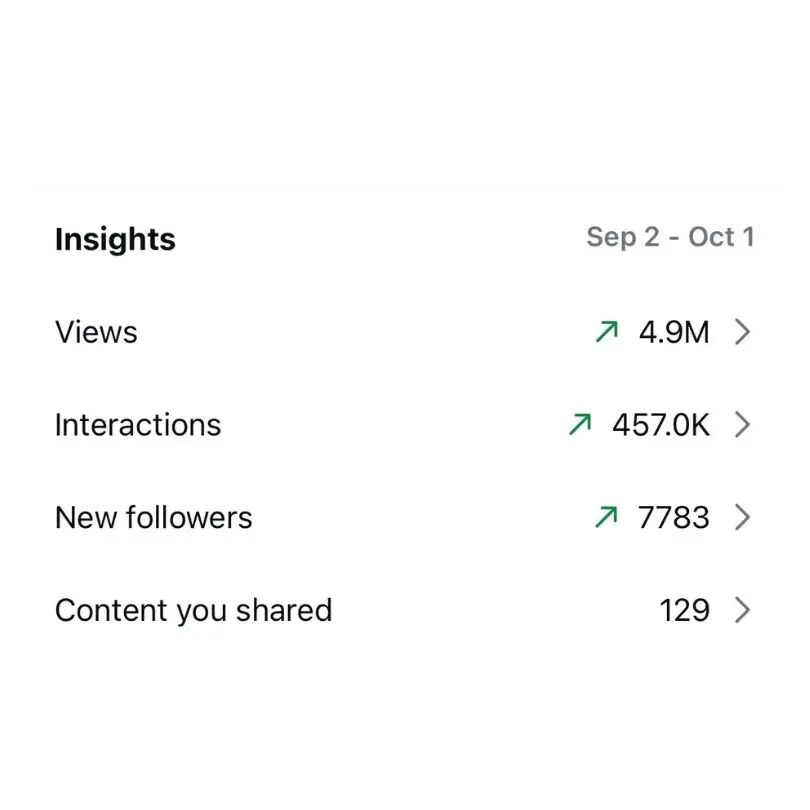Click the 'Oct 1' end date
Image resolution: width=810 pixels, height=810 pixels.
coord(721,237)
